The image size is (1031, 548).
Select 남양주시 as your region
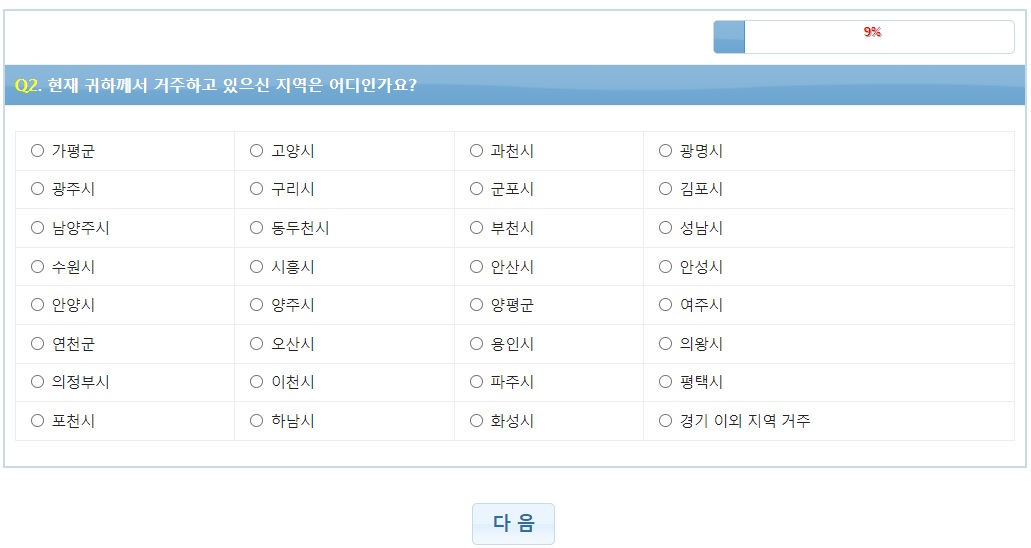click(37, 228)
